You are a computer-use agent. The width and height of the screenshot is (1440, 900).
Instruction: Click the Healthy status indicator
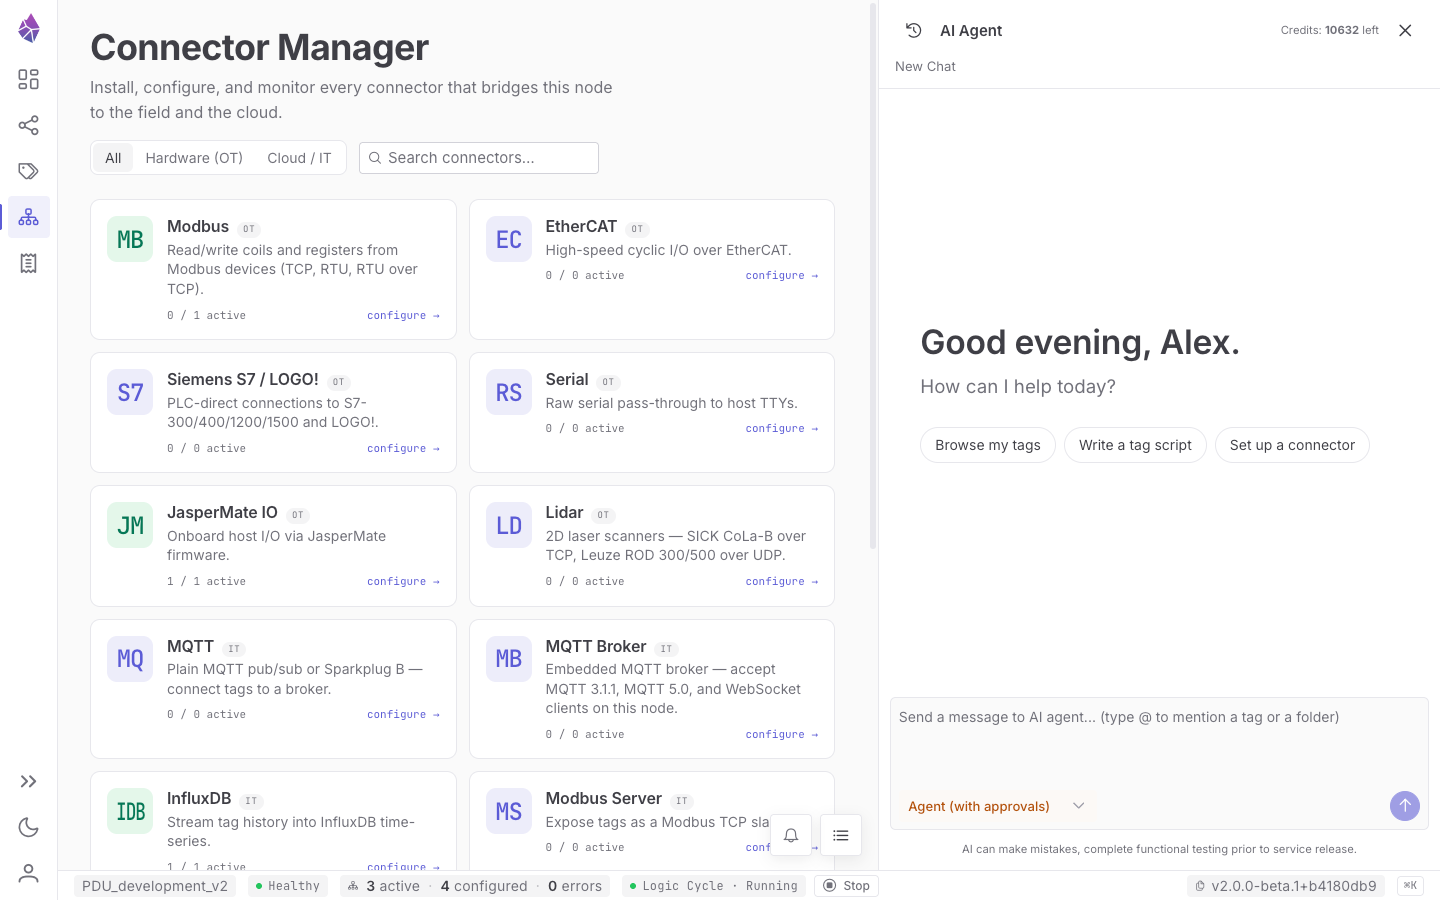pos(287,886)
